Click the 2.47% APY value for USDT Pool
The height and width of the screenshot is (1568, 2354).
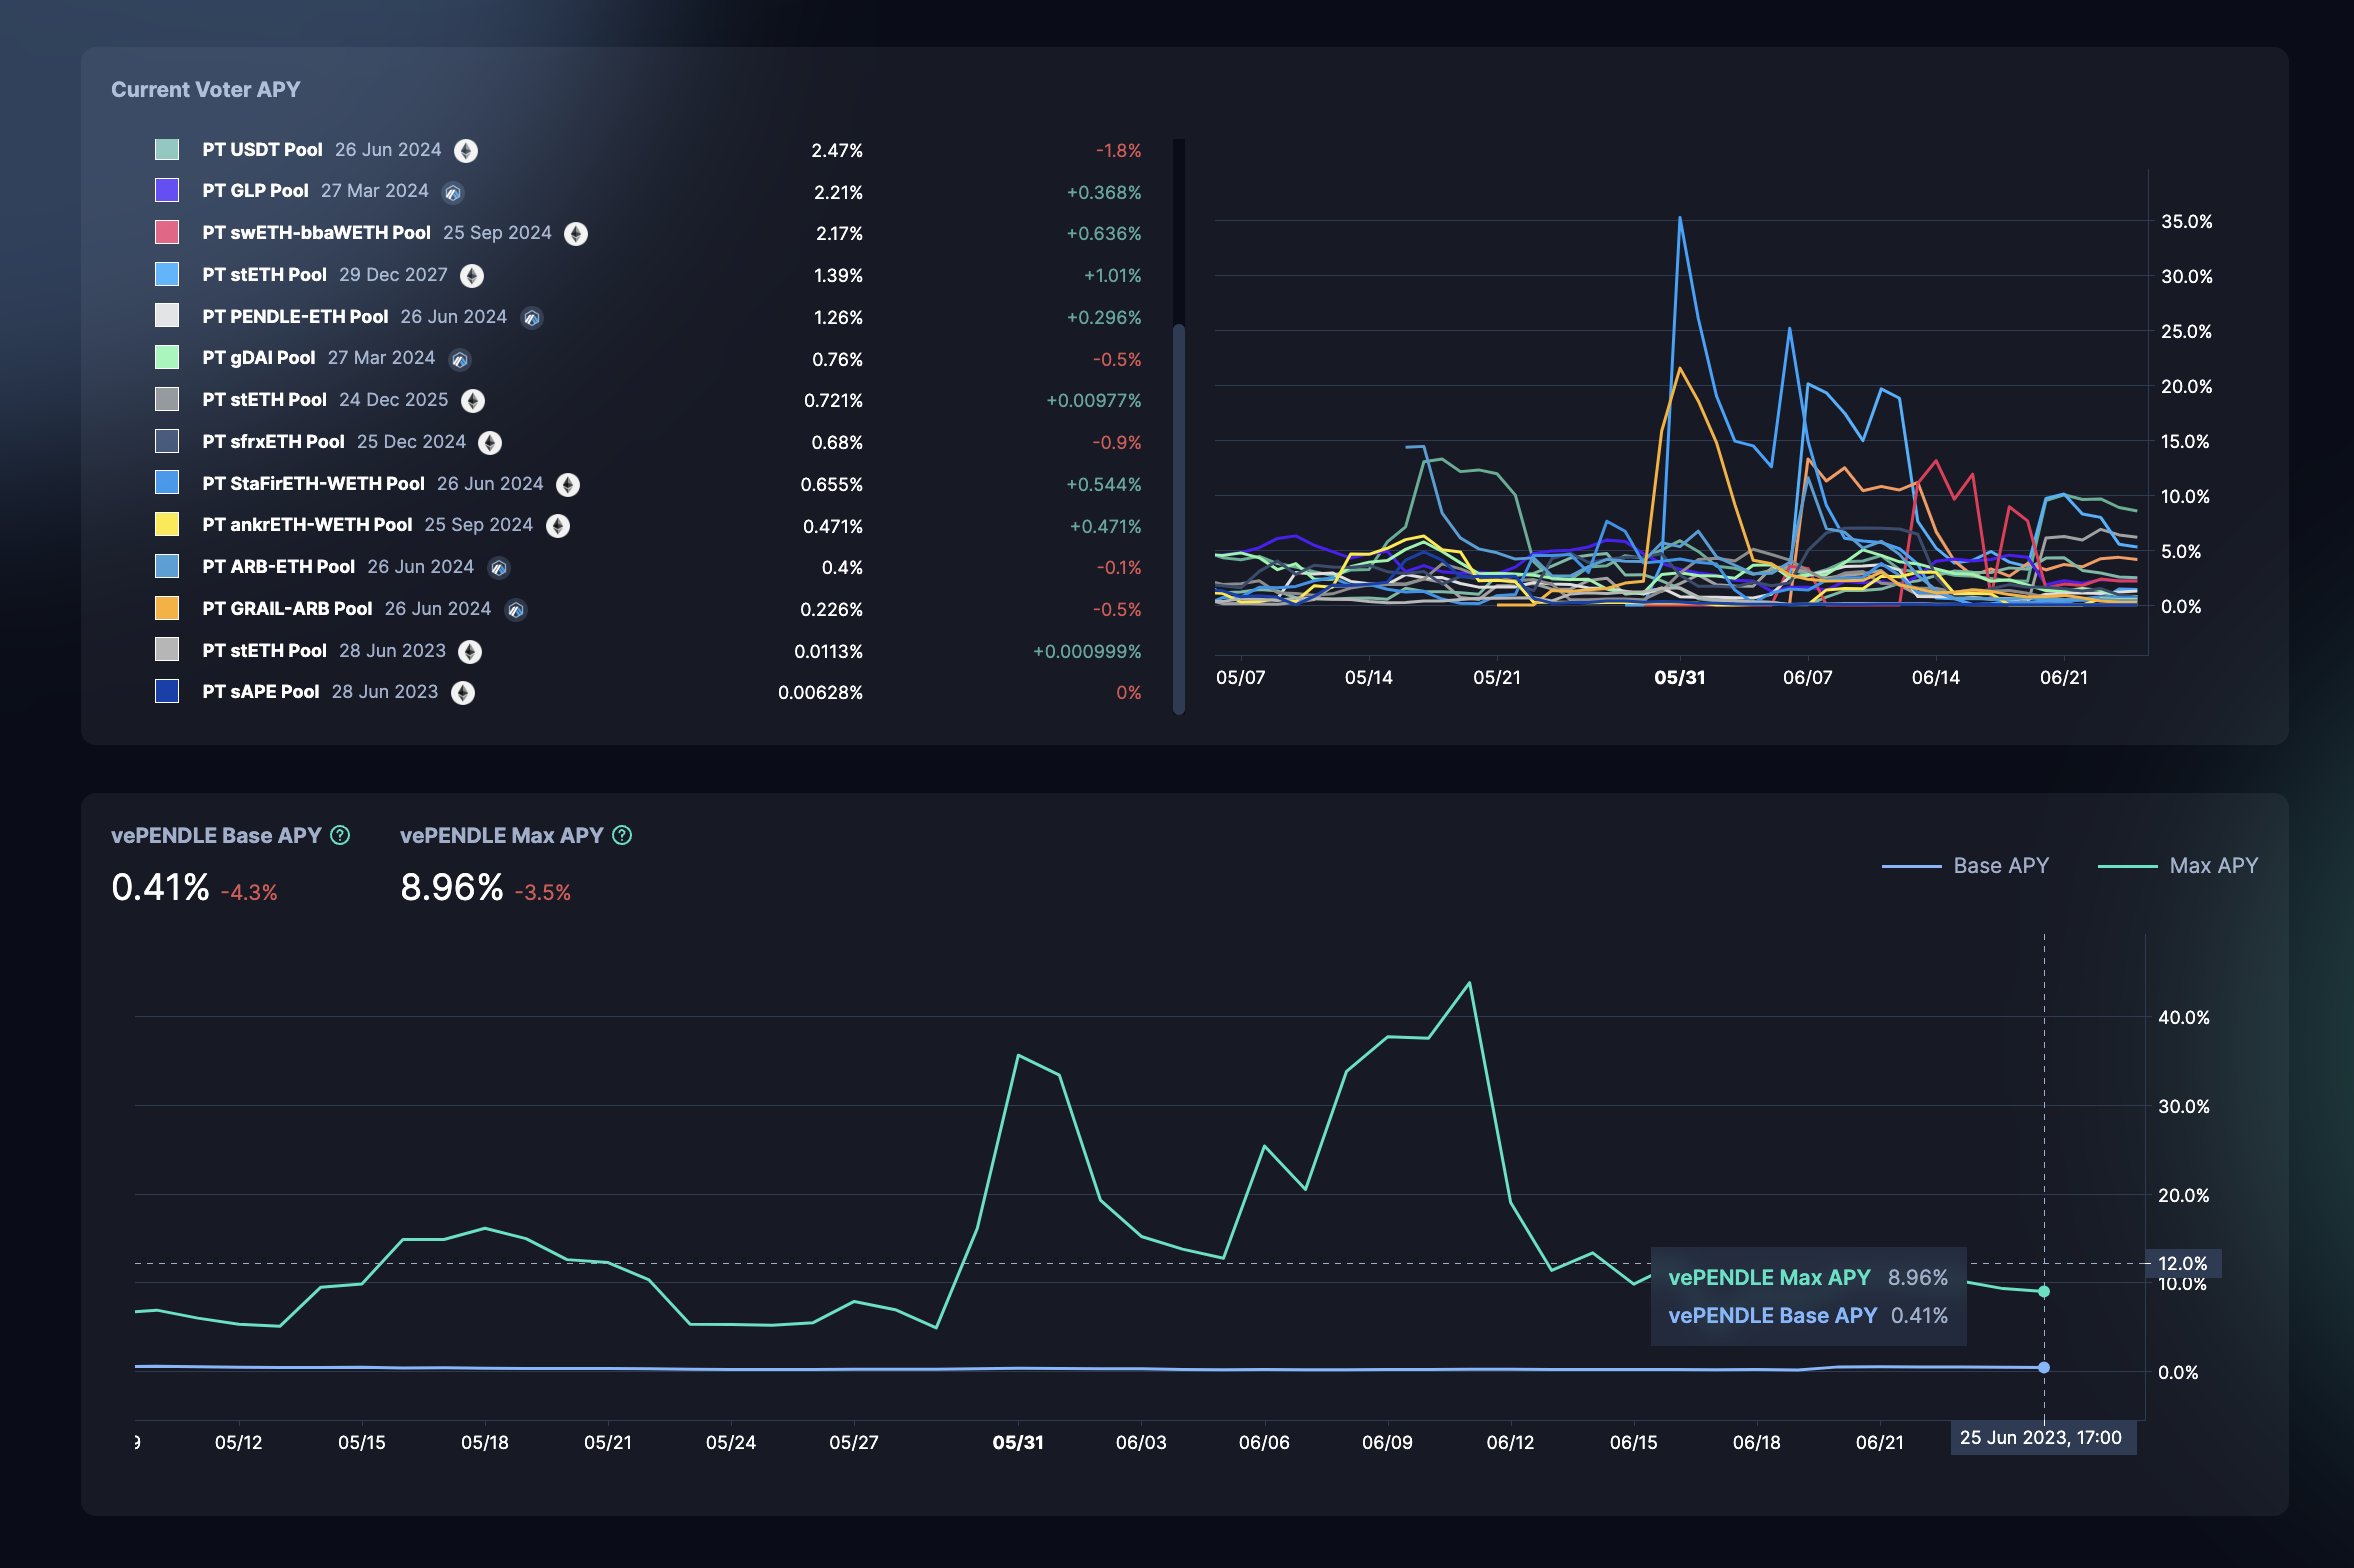tap(837, 151)
